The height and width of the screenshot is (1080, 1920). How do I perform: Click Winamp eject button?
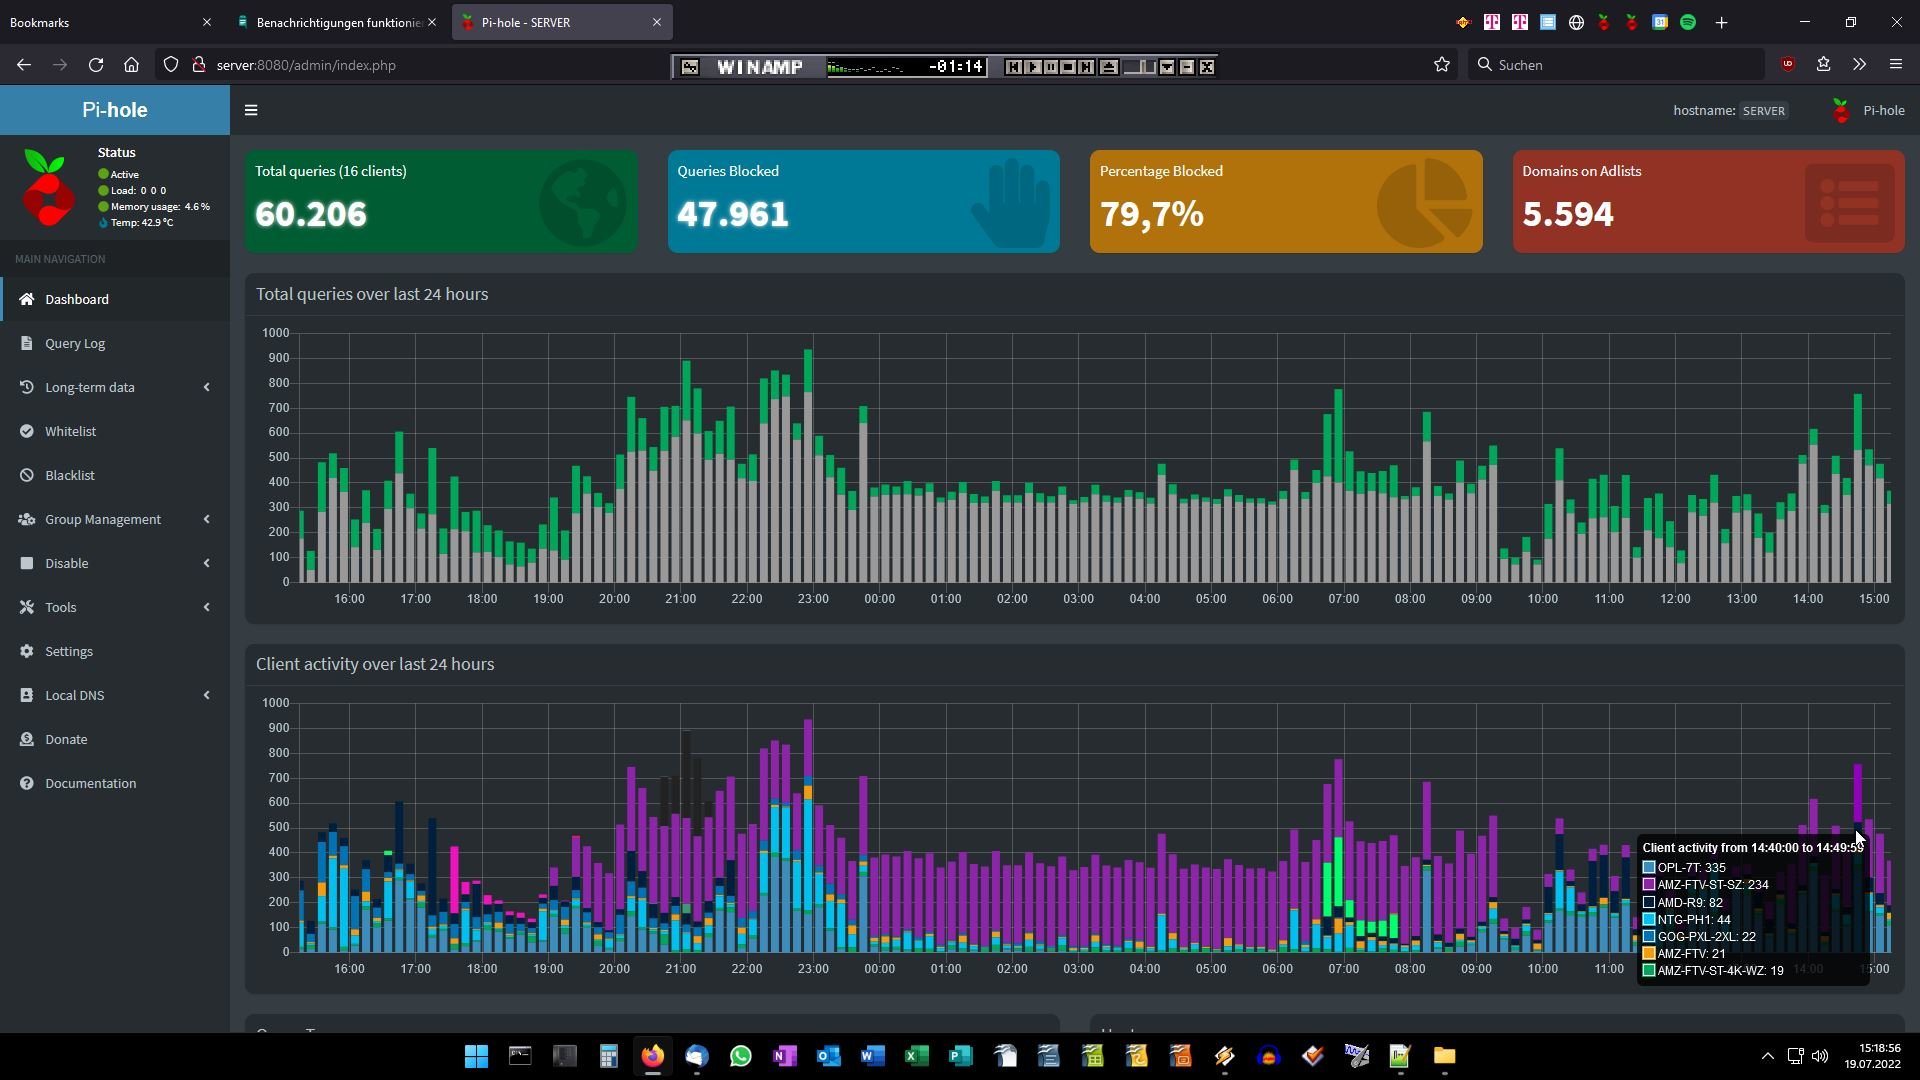coord(1109,67)
